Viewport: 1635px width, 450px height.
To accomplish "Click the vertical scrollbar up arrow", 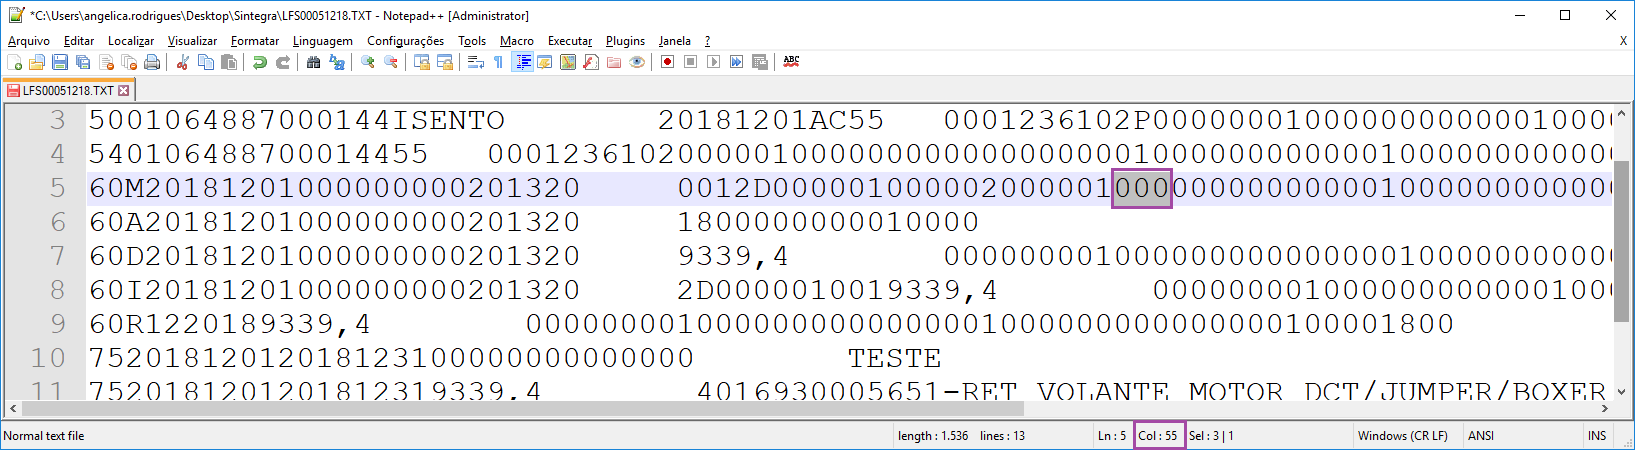I will click(x=1622, y=114).
